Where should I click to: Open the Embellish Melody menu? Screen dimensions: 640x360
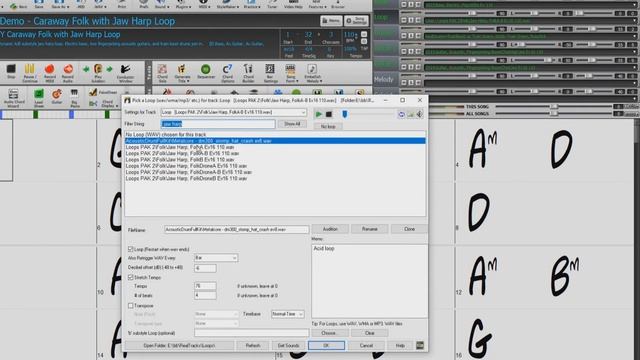click(312, 73)
